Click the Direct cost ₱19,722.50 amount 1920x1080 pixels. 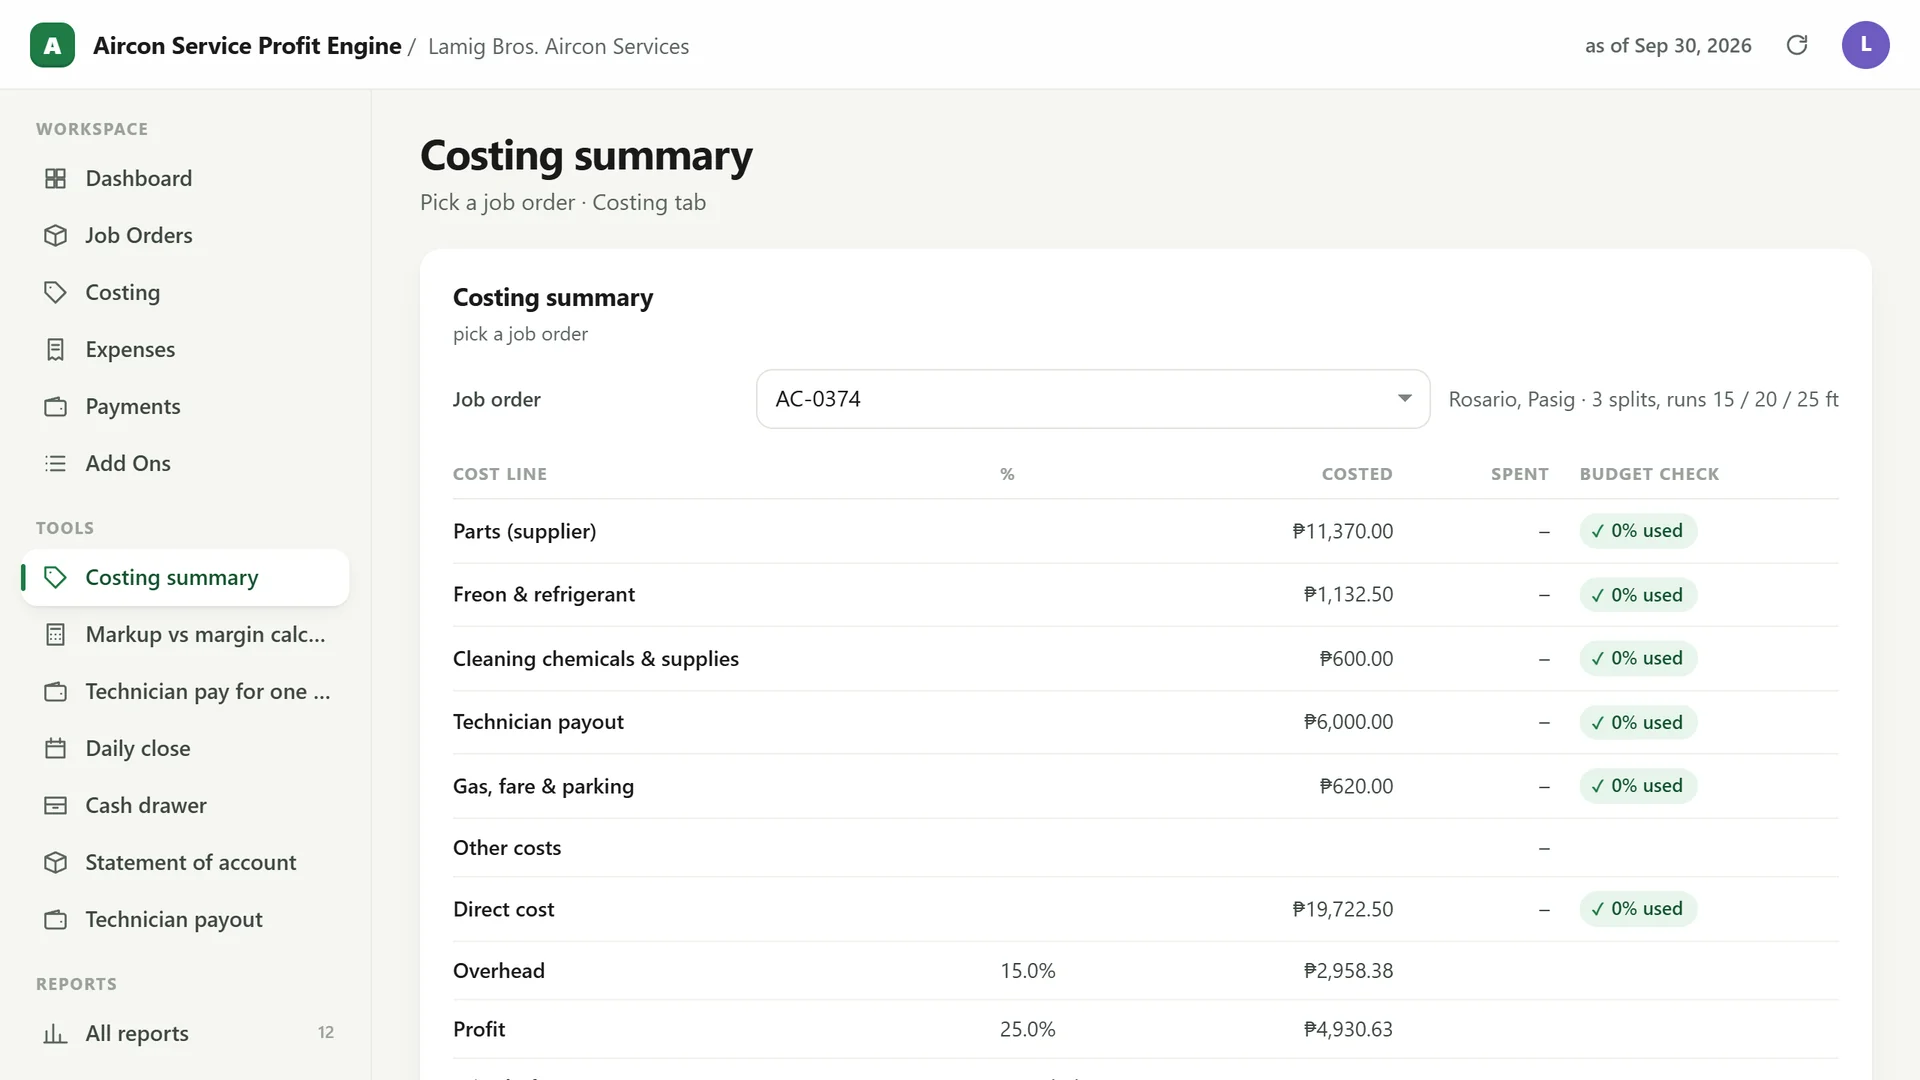(1342, 909)
